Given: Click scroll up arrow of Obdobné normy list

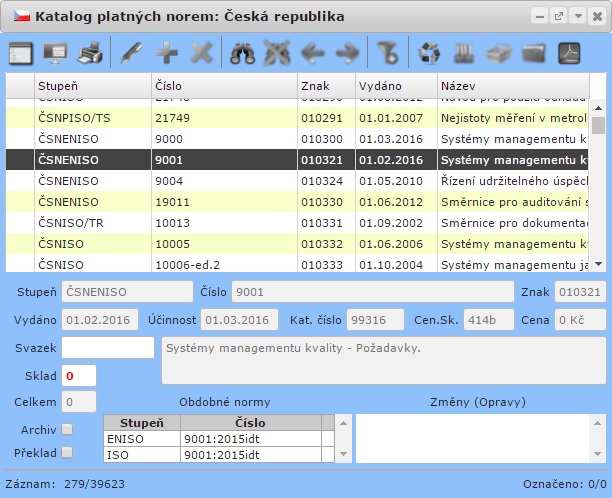Looking at the screenshot, I should pyautogui.click(x=343, y=423).
